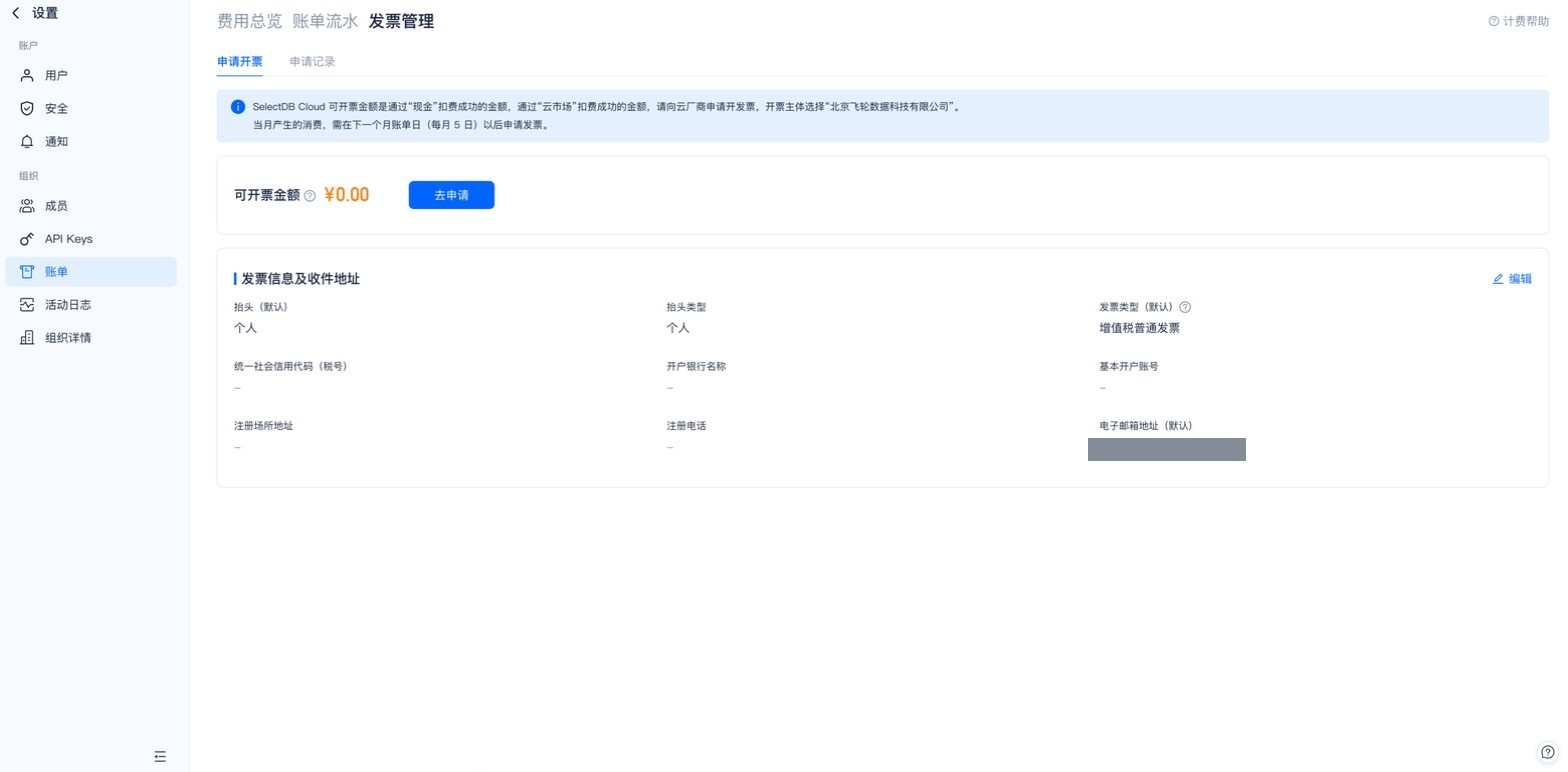Screen dimensions: 1568x772
Task: Select the question-mark icon beside 计费帮助
Action: [x=1494, y=21]
